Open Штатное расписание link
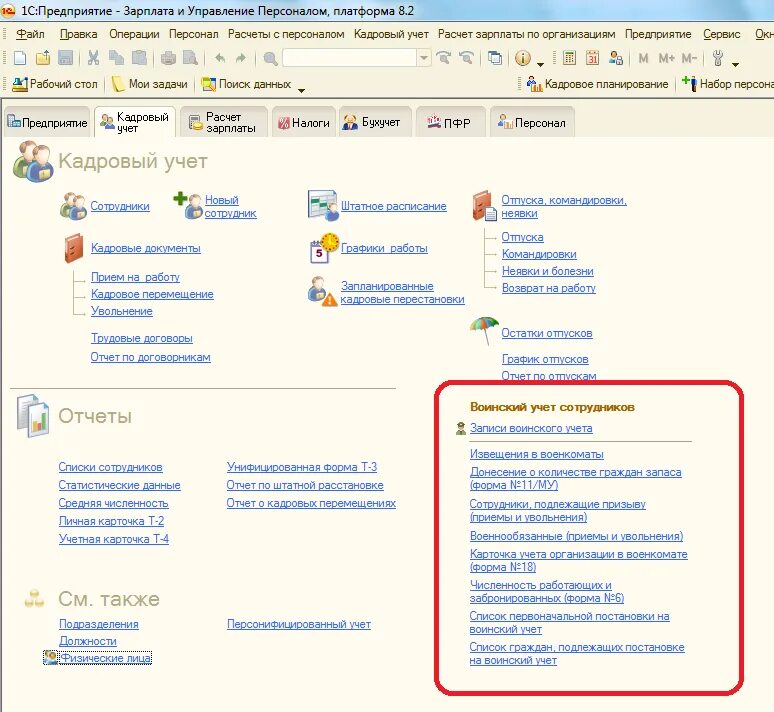The image size is (774, 712). 393,206
